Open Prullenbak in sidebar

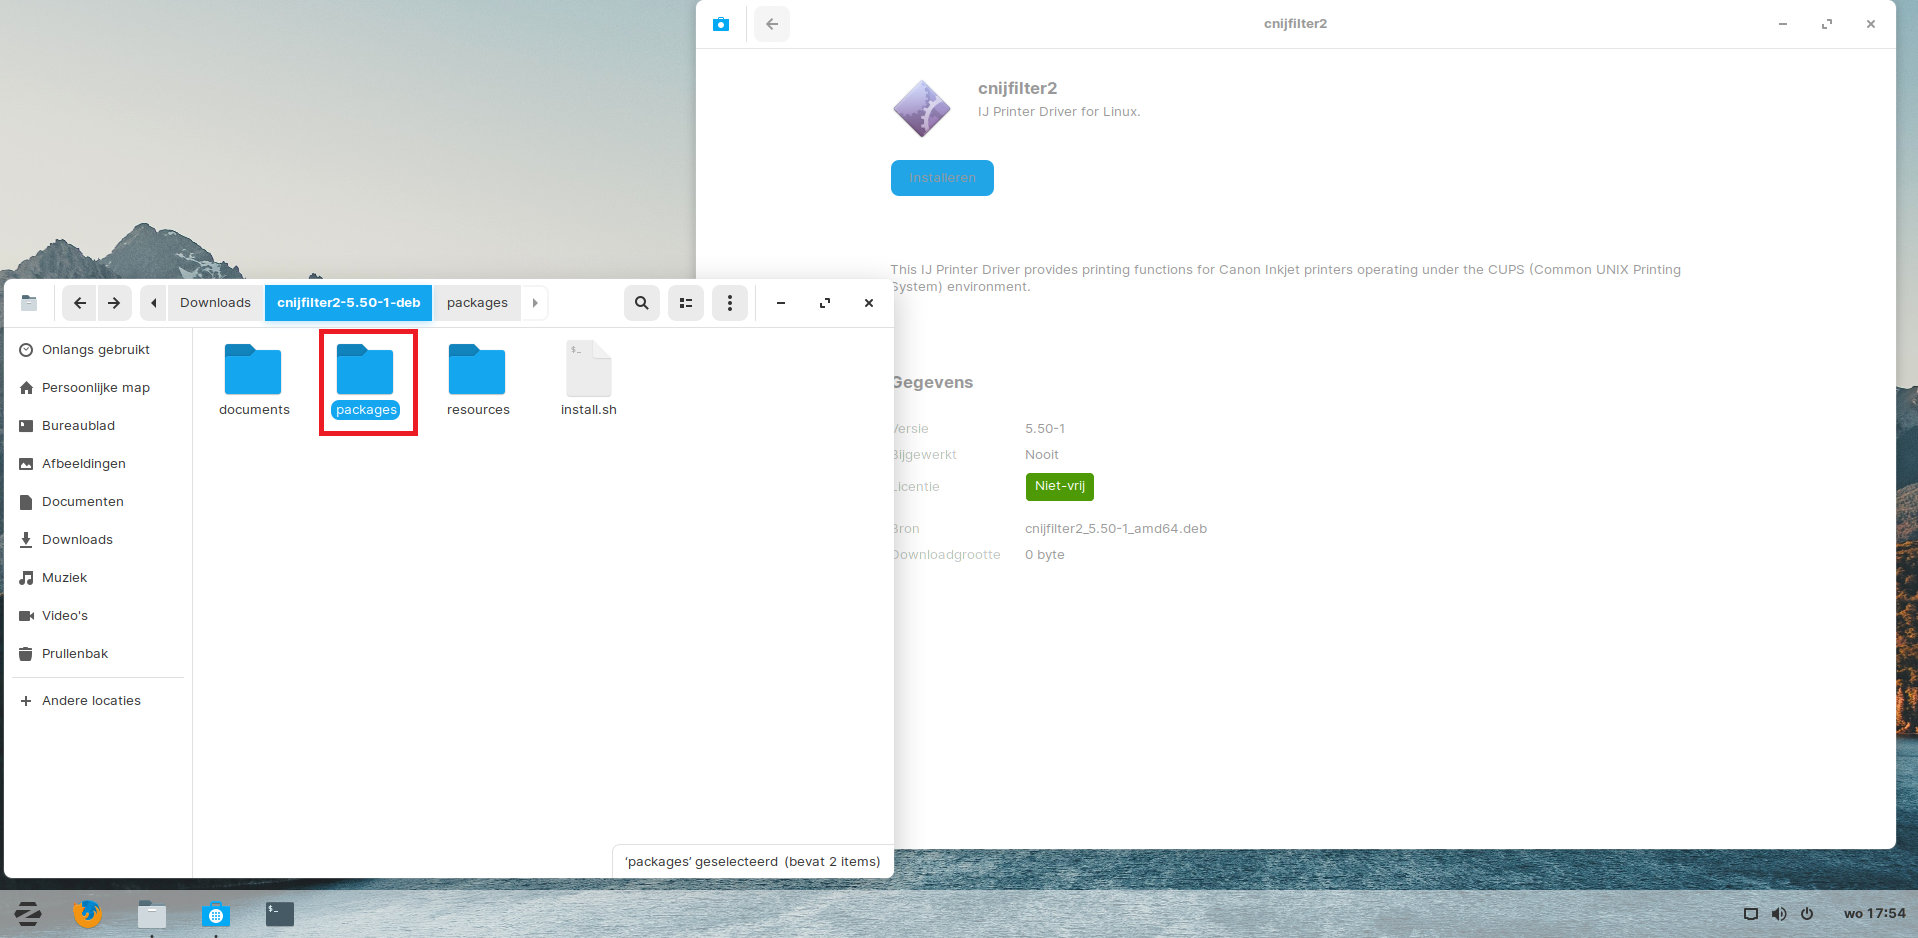[x=96, y=654]
